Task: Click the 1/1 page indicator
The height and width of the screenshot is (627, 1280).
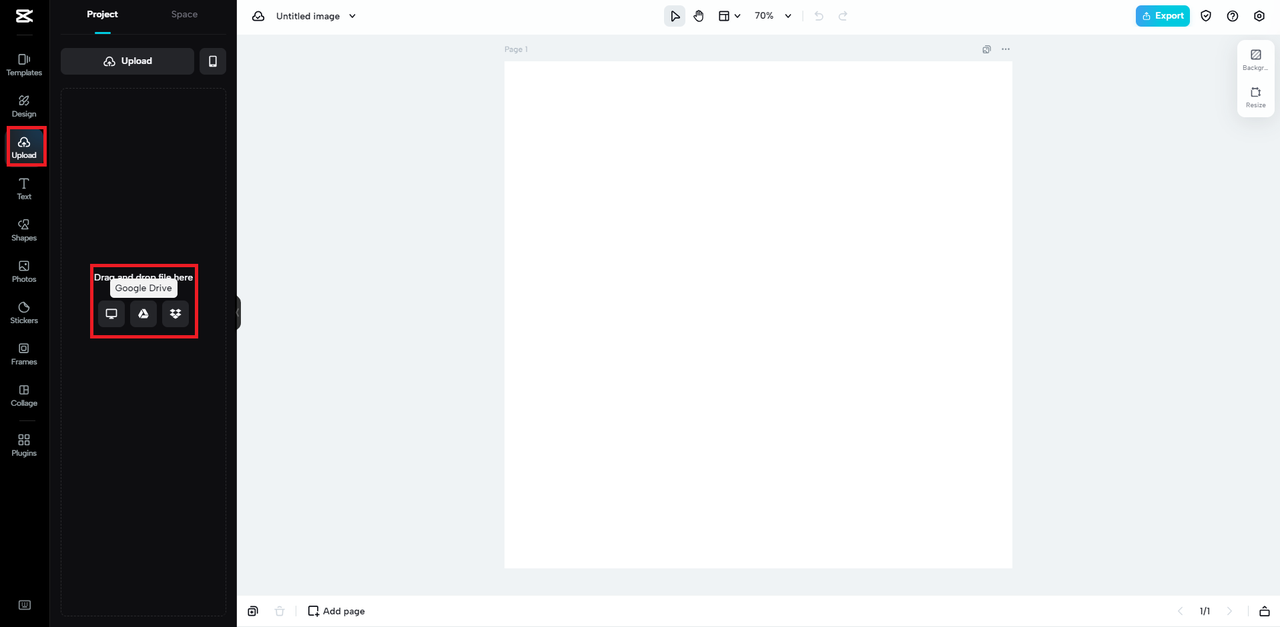Action: [x=1205, y=611]
